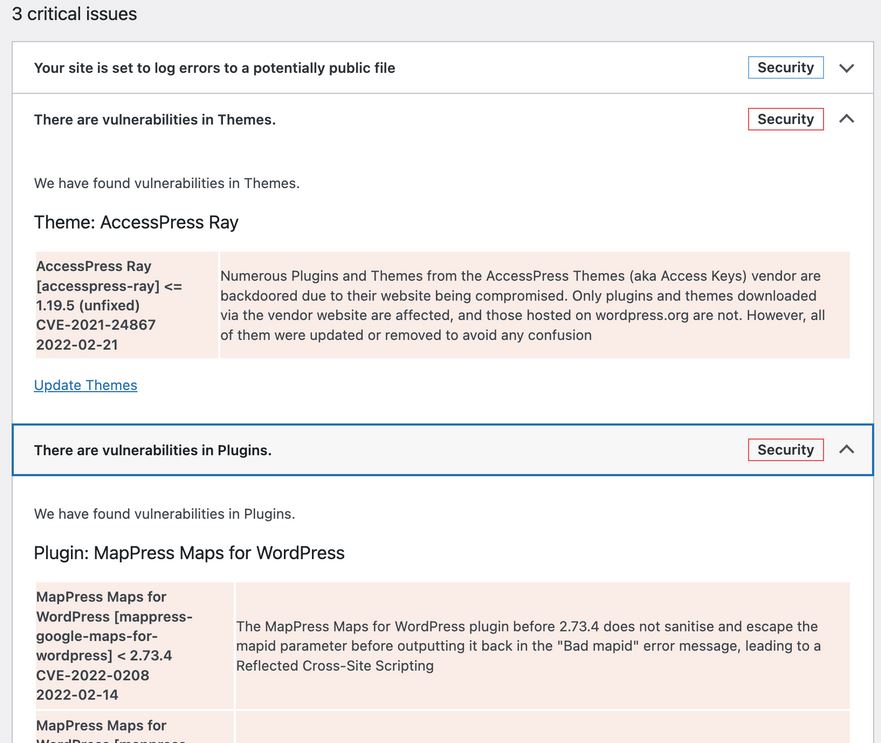Click the Security badge on log errors row

pyautogui.click(x=785, y=67)
